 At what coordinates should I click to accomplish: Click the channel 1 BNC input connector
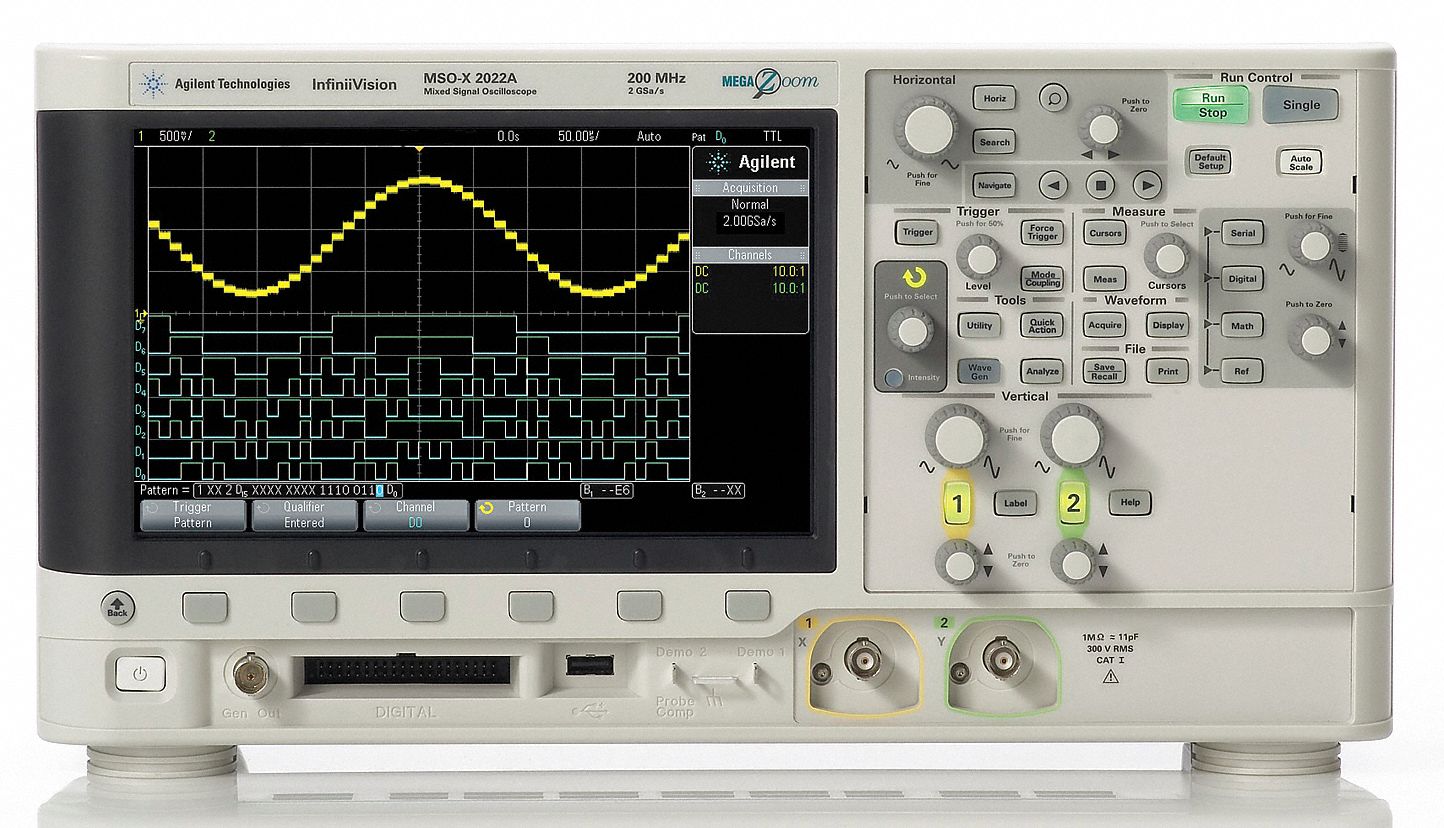pos(861,657)
